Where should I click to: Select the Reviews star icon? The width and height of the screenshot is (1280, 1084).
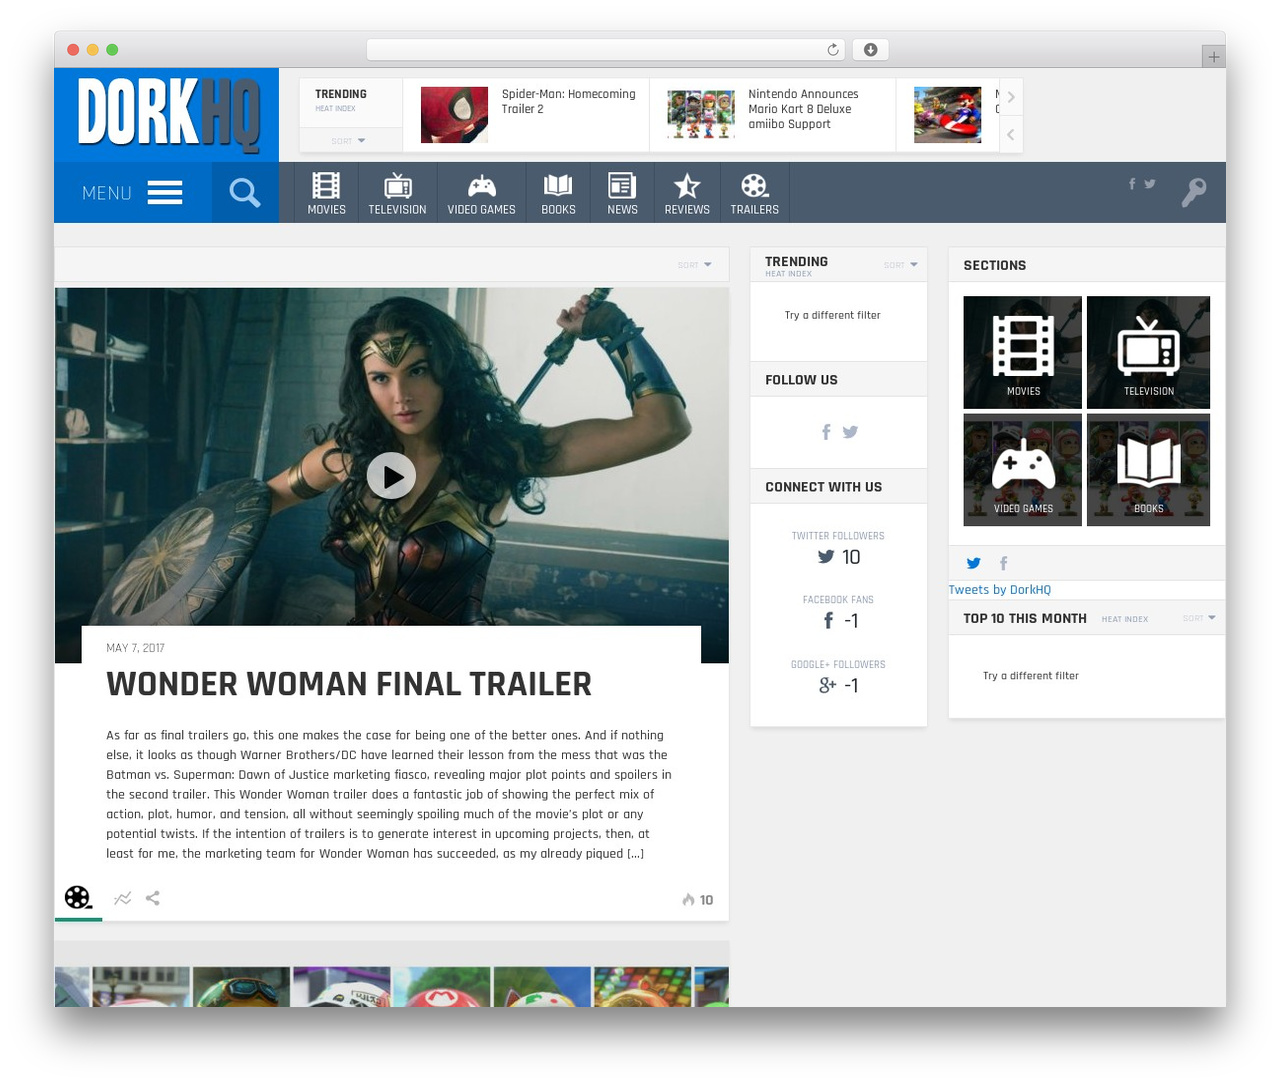tap(687, 193)
